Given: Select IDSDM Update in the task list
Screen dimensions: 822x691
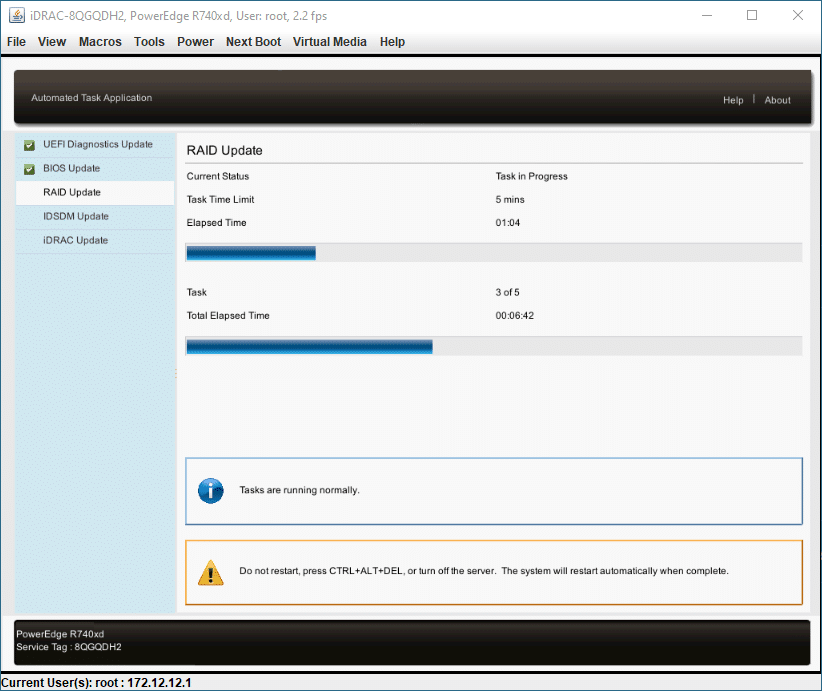Looking at the screenshot, I should [x=95, y=217].
